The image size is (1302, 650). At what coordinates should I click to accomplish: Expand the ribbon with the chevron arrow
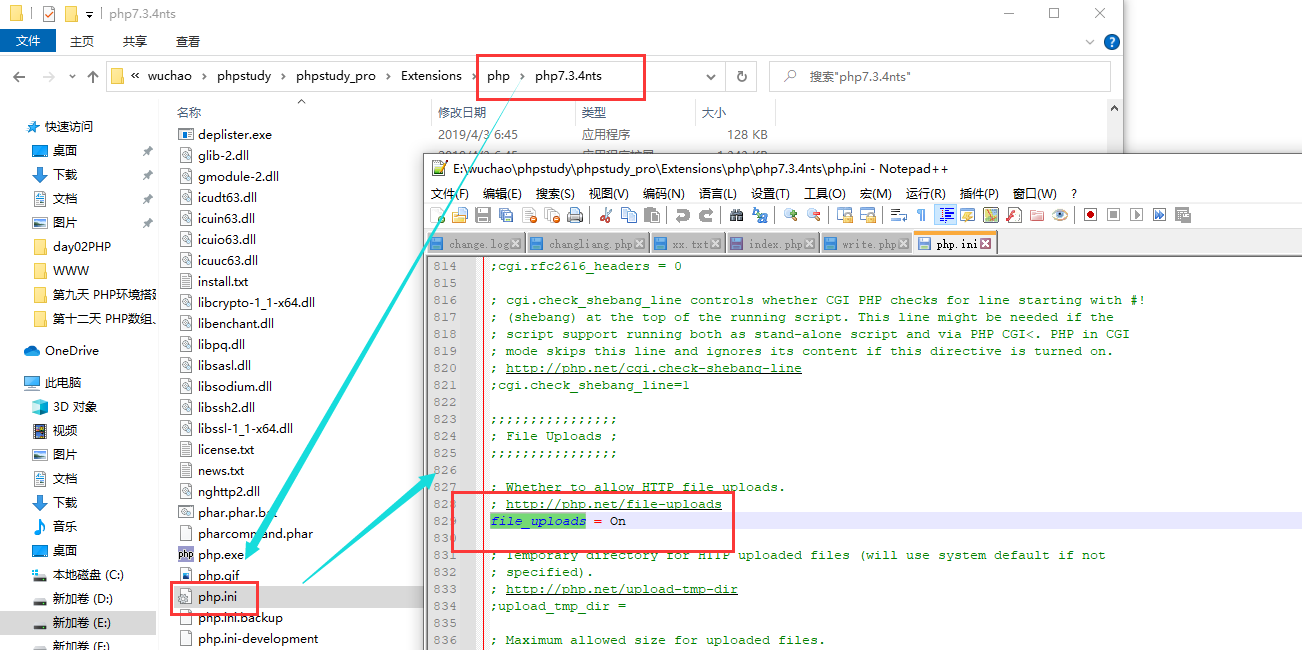(1088, 42)
